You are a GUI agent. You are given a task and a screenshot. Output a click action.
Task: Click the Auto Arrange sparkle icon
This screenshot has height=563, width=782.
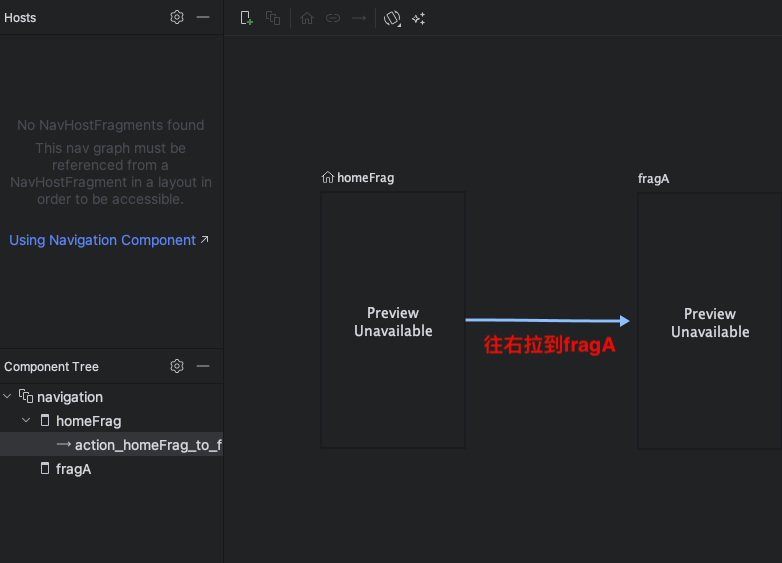(419, 18)
